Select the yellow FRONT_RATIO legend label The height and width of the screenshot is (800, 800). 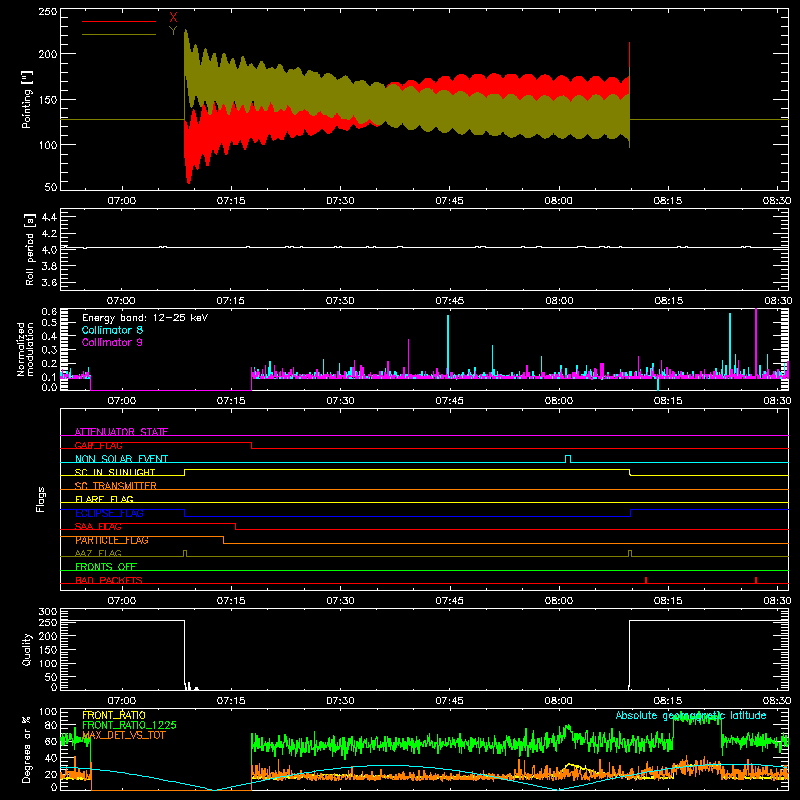[114, 715]
